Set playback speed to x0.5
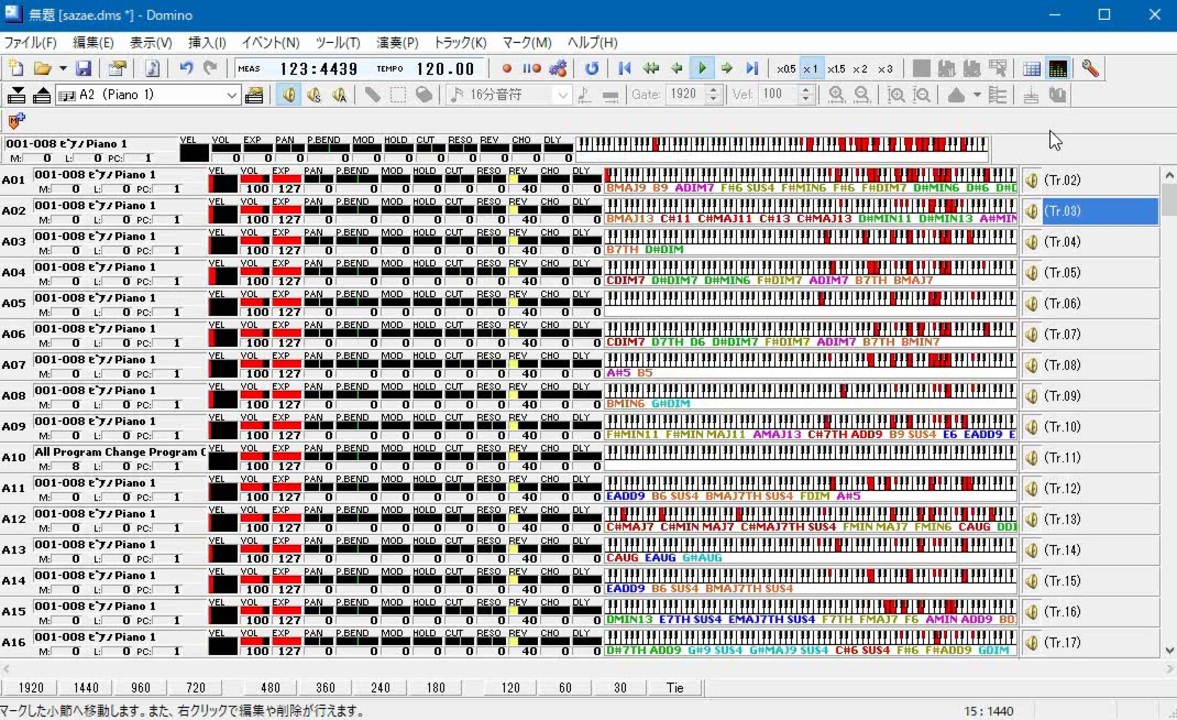This screenshot has height=720, width=1177. 786,68
